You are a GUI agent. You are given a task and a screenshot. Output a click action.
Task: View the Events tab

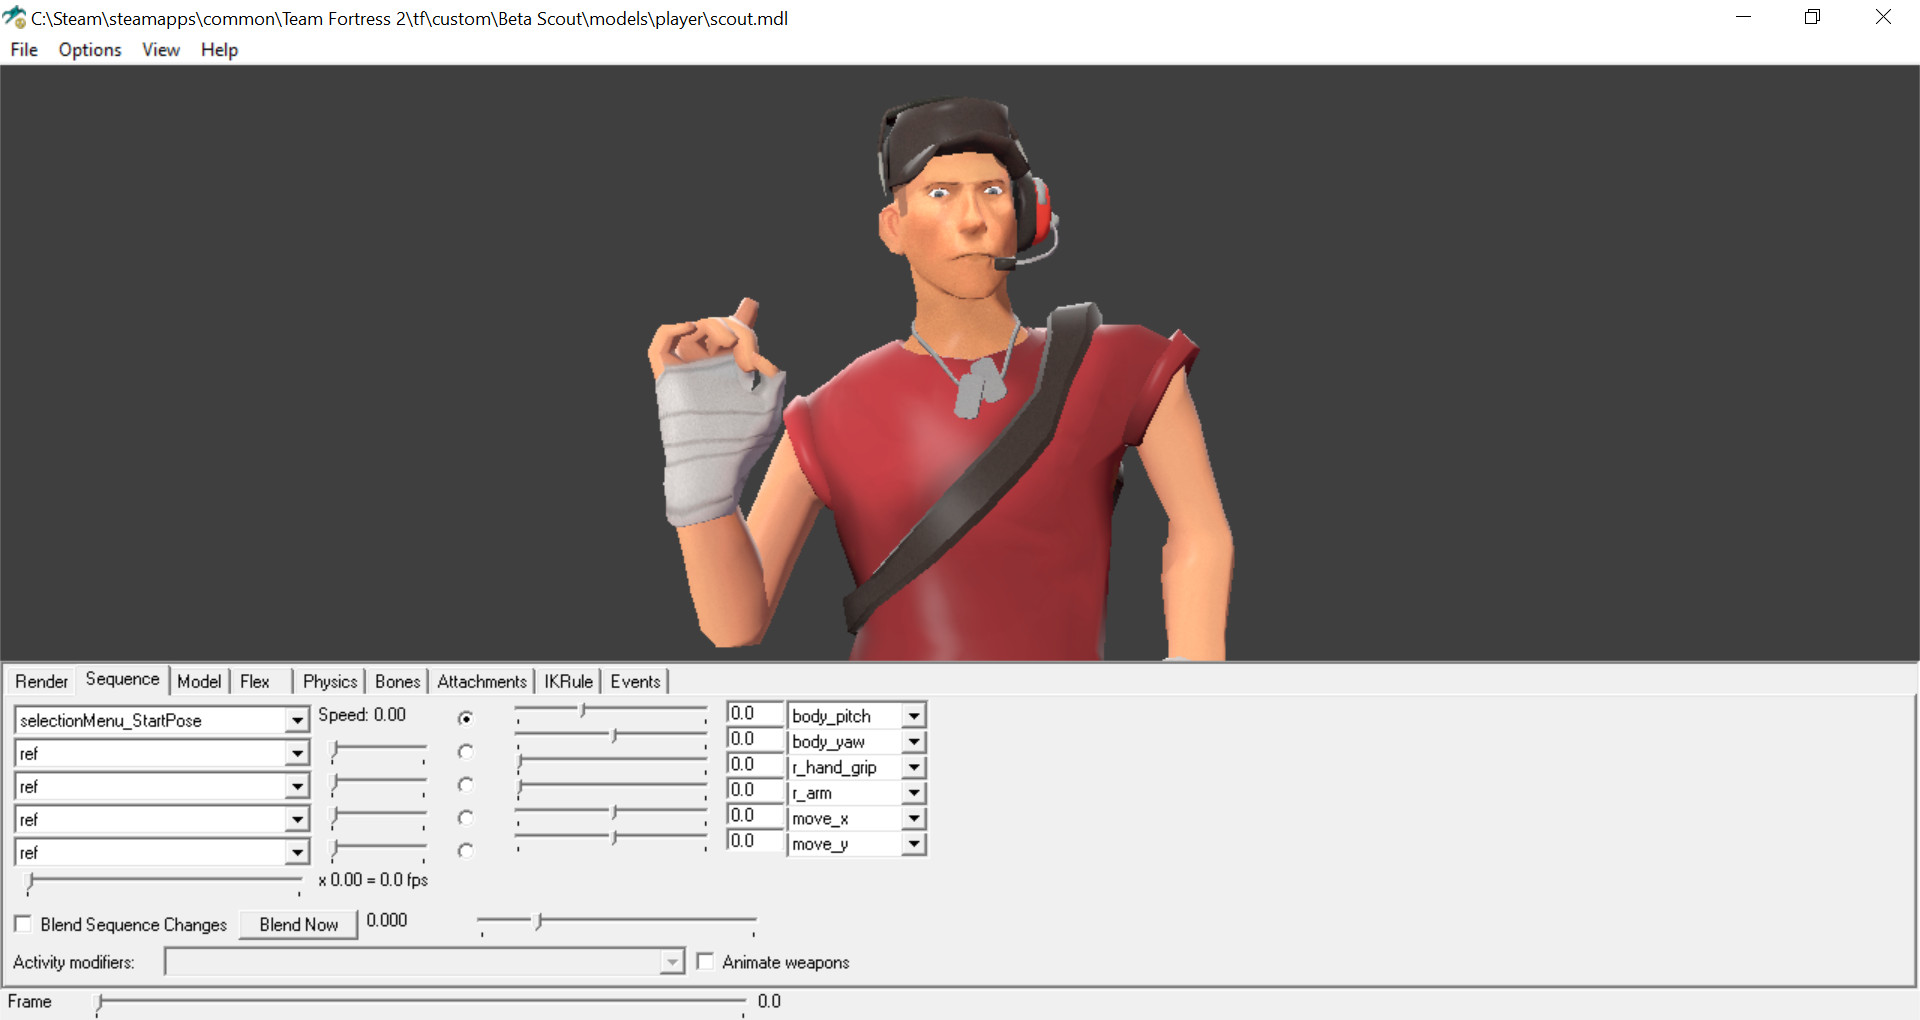(635, 681)
